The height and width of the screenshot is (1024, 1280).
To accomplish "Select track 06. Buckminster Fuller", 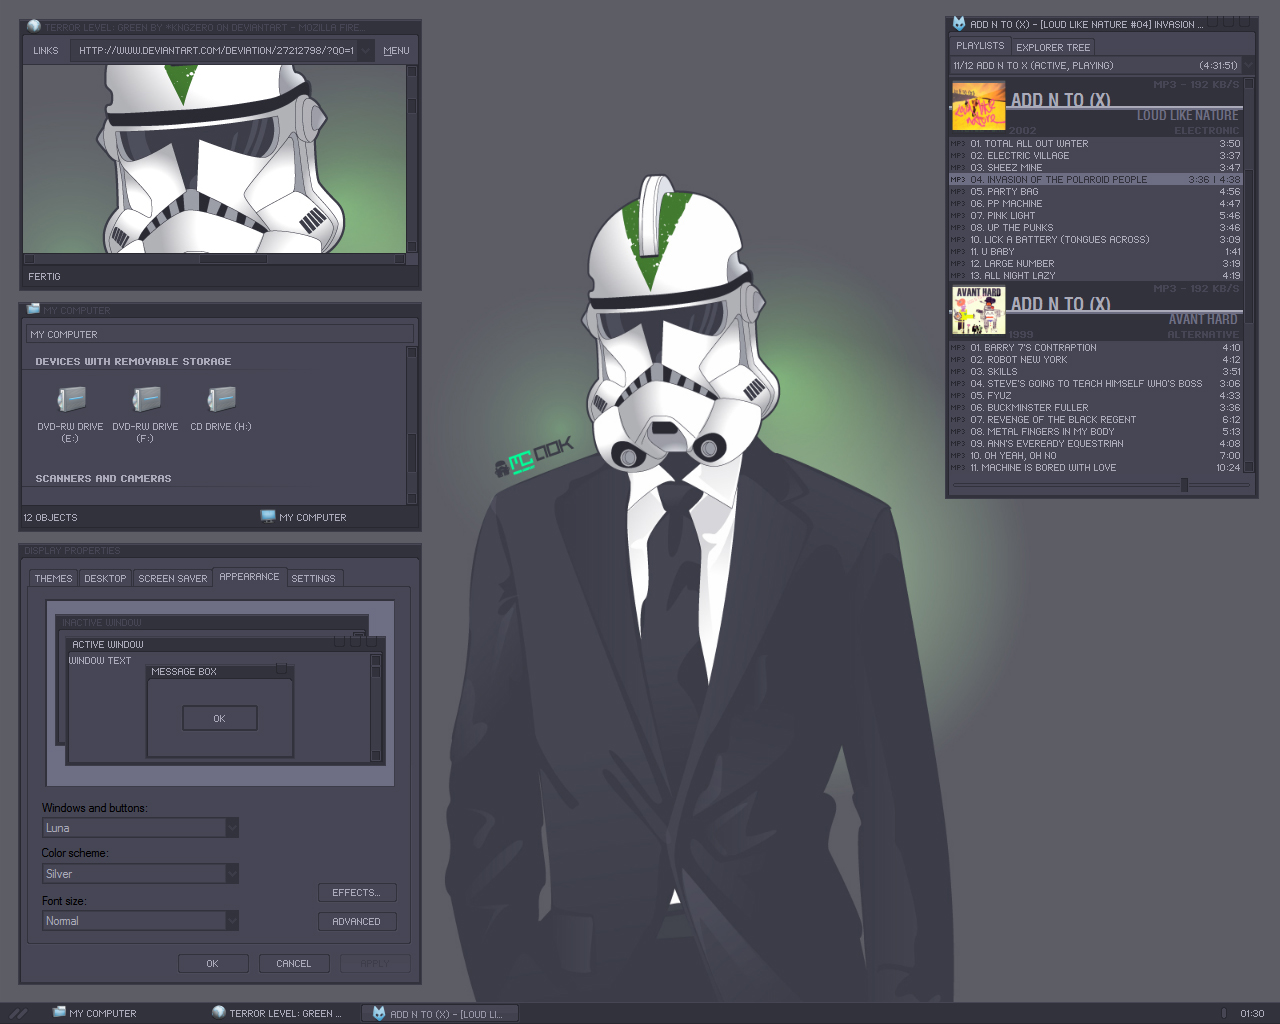I will 1095,408.
